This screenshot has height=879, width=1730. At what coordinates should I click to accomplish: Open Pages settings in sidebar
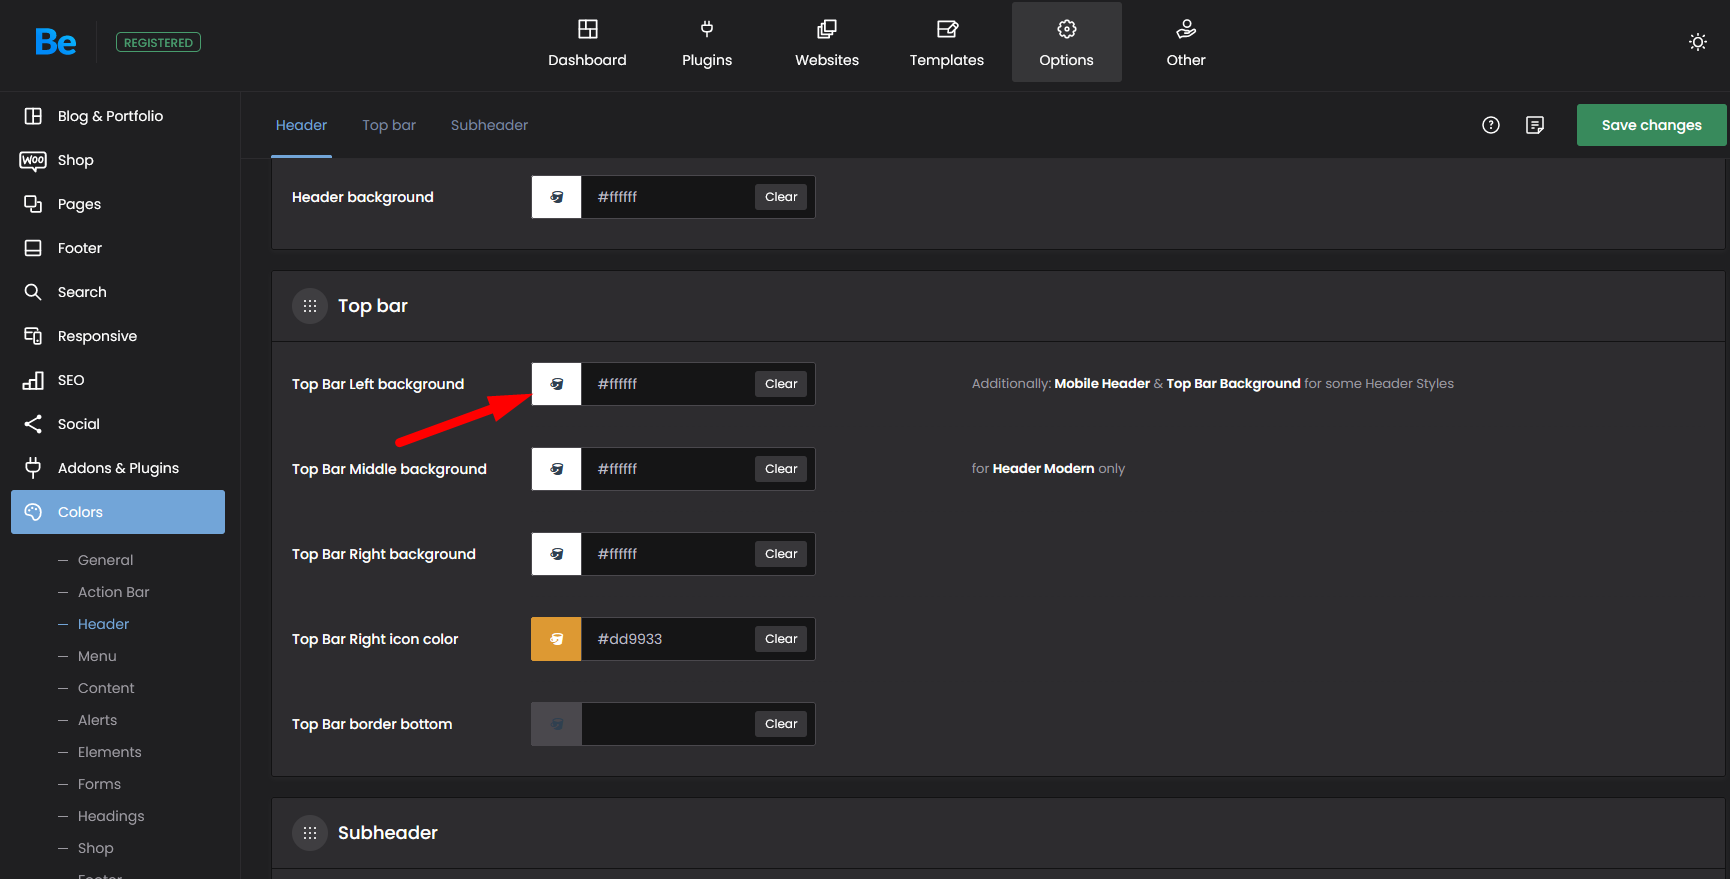click(118, 204)
